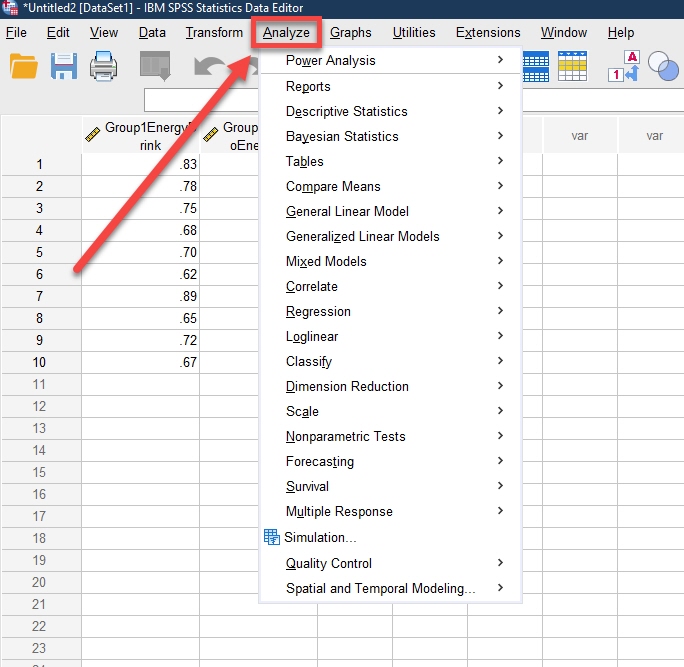Image resolution: width=684 pixels, height=667 pixels.
Task: Click the cell with value .62
Action: point(140,274)
